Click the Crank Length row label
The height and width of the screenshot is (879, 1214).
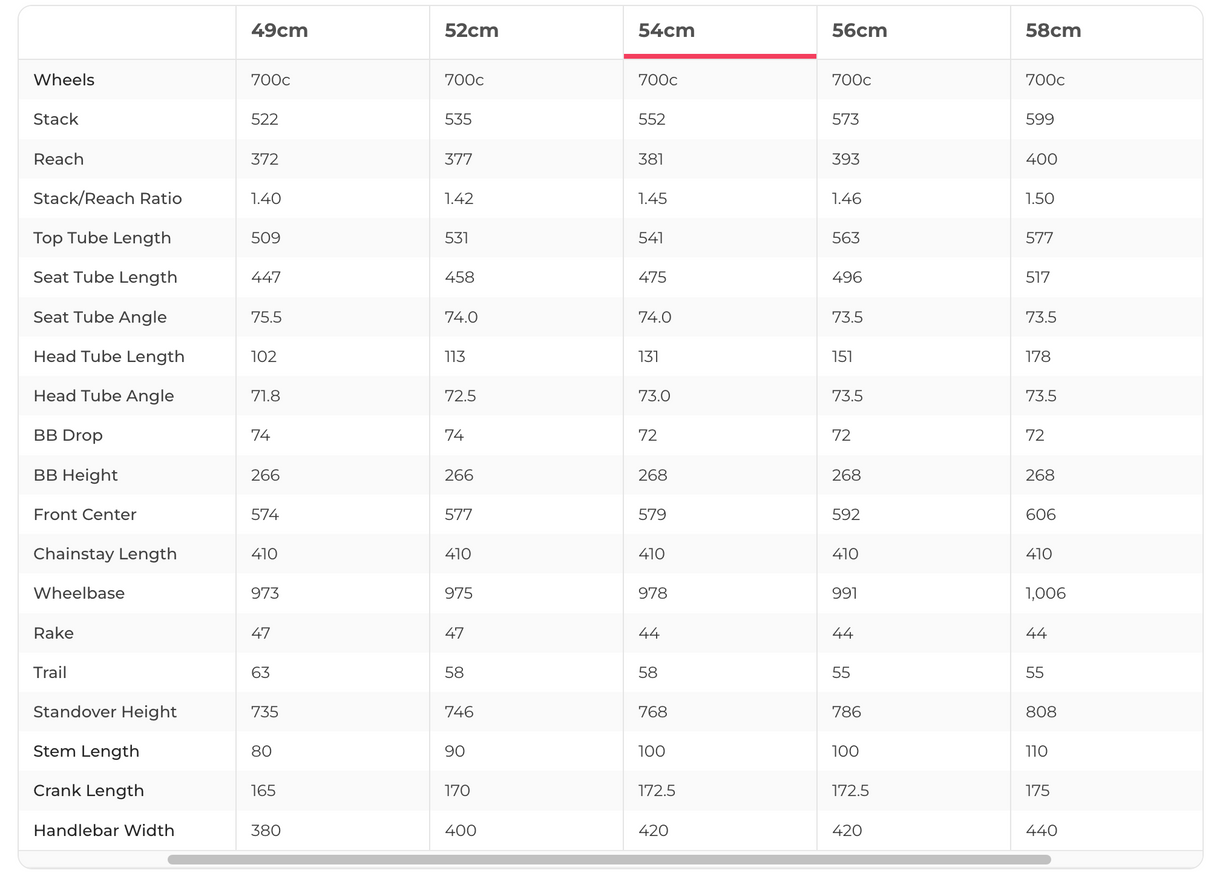pos(89,790)
